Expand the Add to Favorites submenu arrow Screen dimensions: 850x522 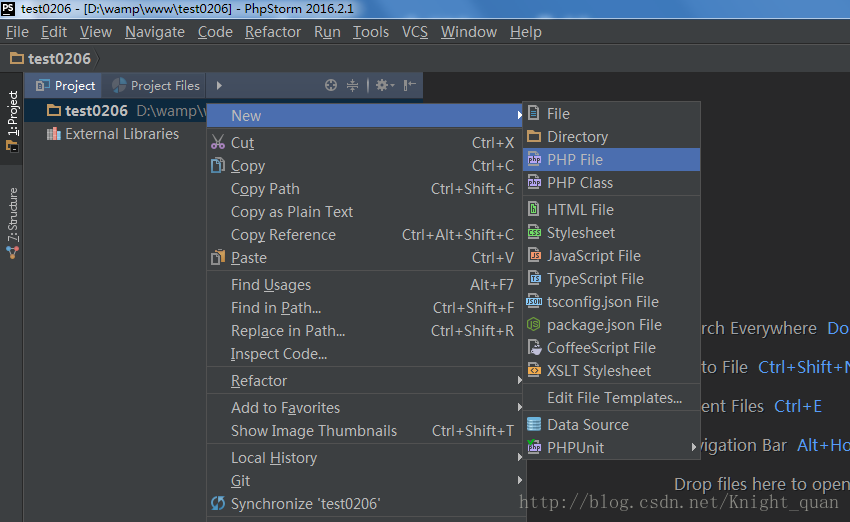point(519,407)
